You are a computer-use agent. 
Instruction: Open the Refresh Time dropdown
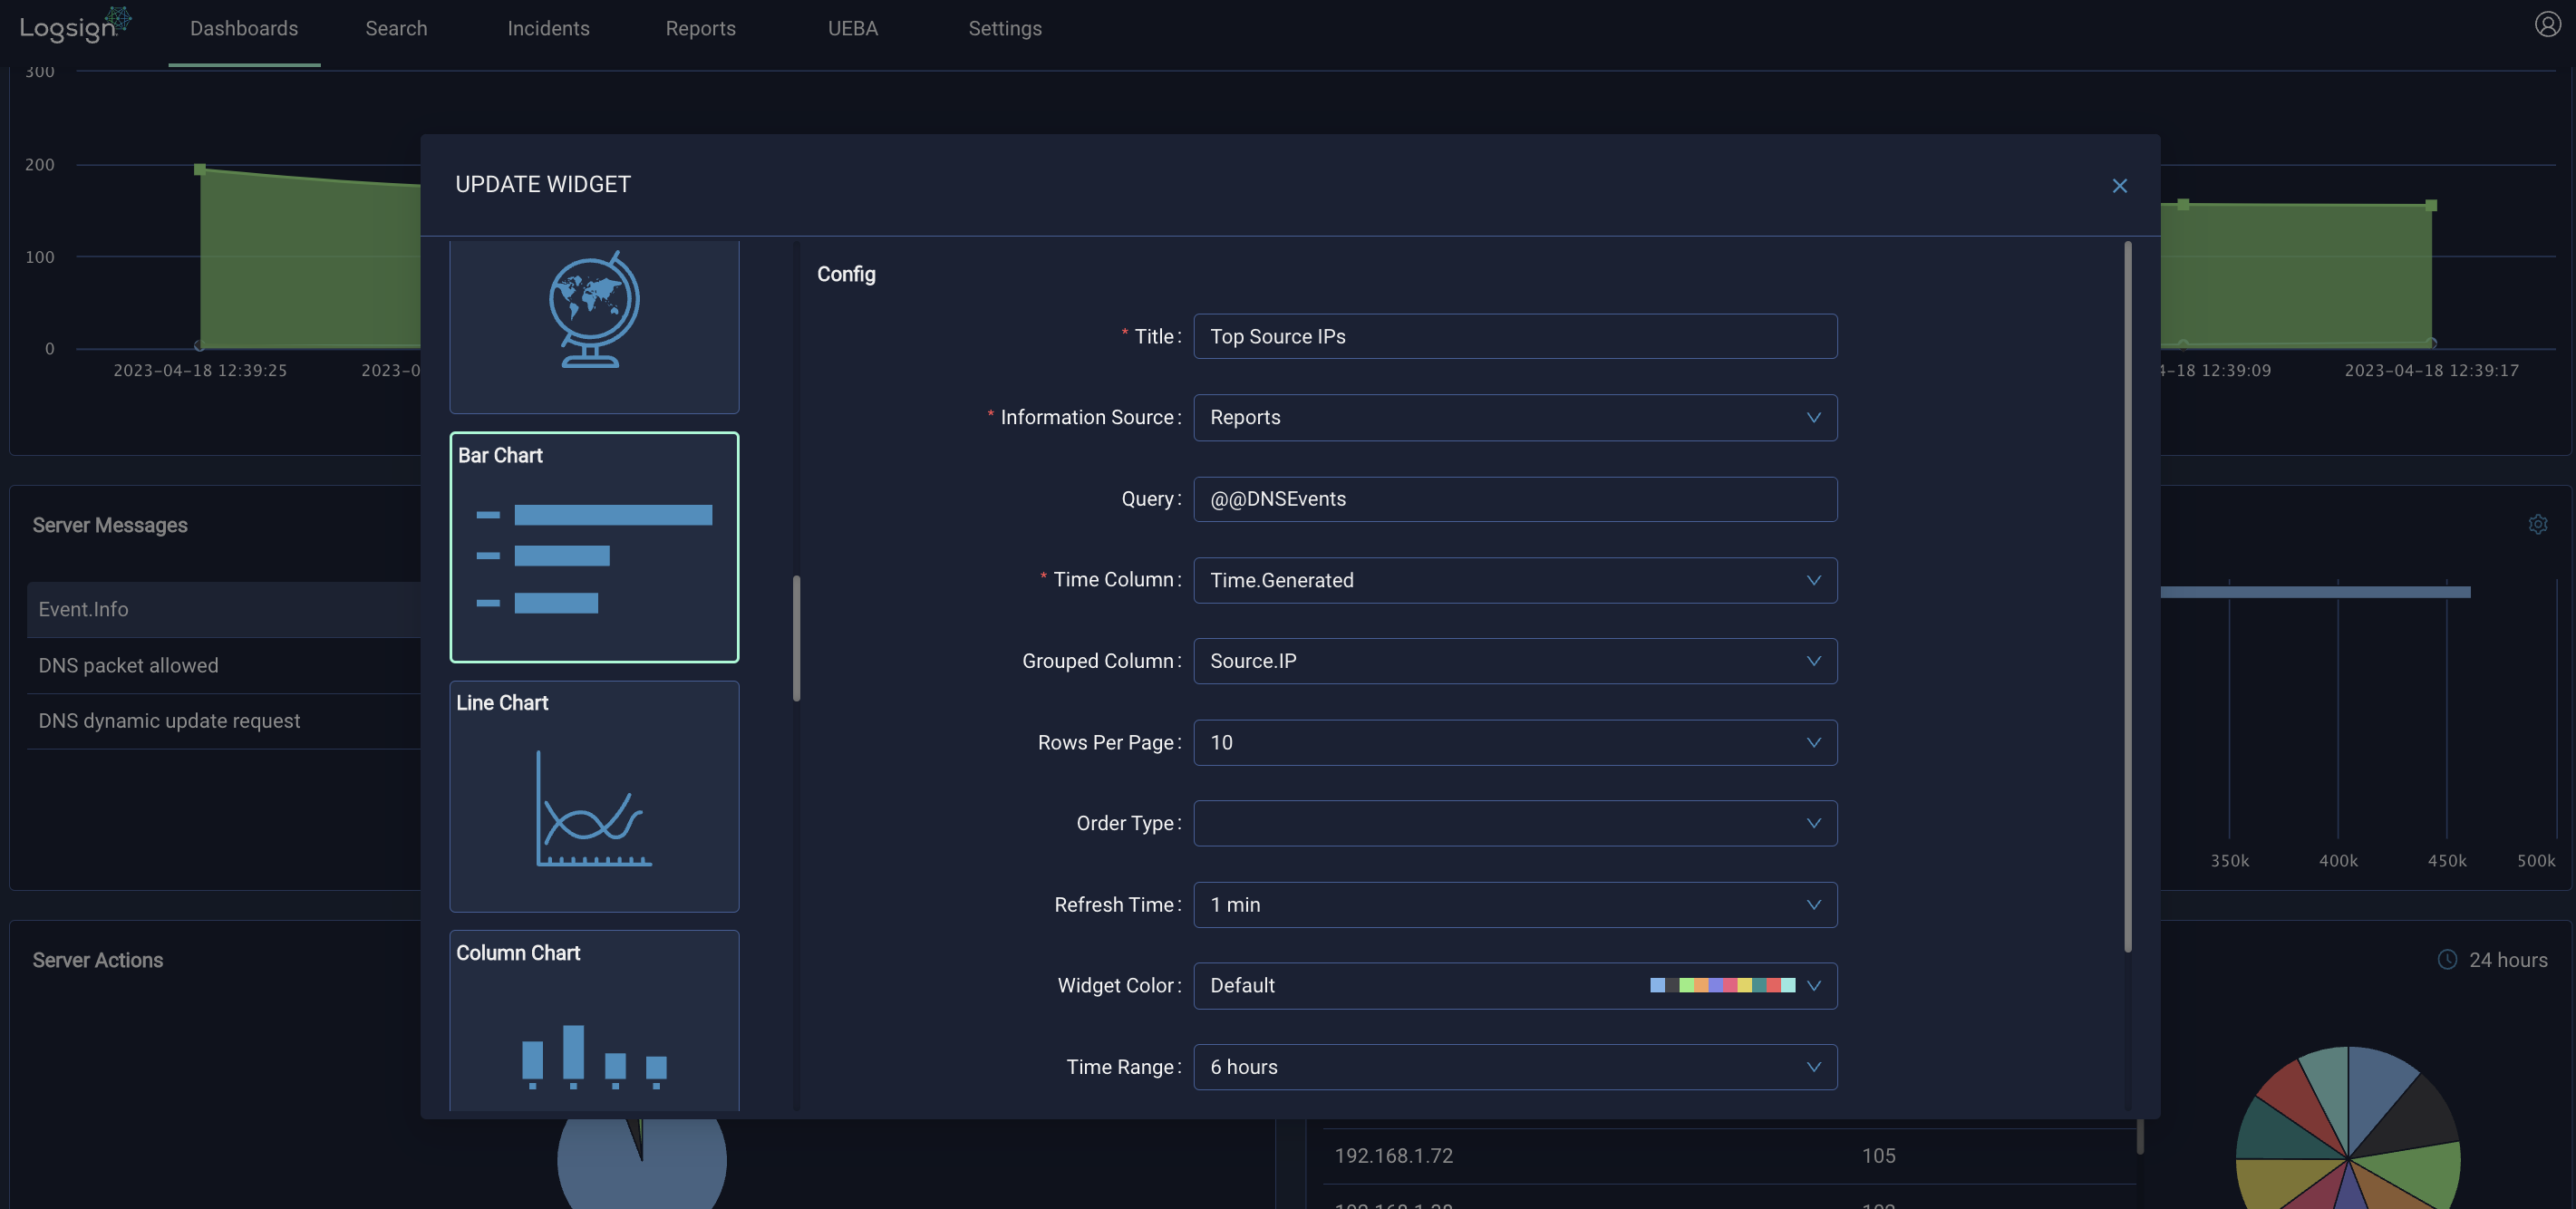point(1515,904)
